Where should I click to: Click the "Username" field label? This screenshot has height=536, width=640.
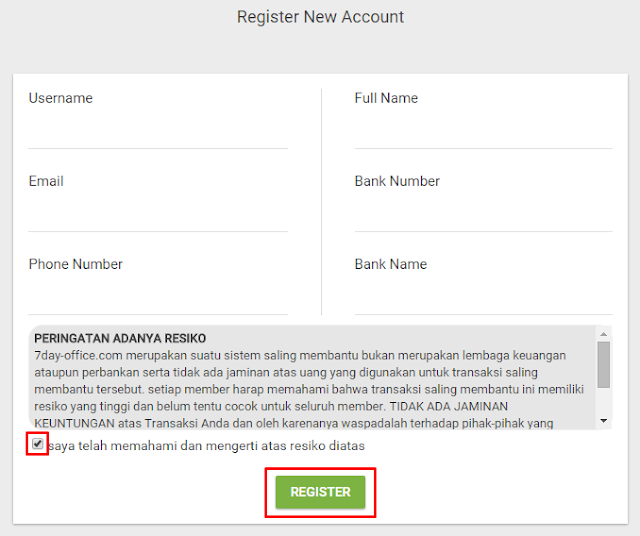point(60,98)
